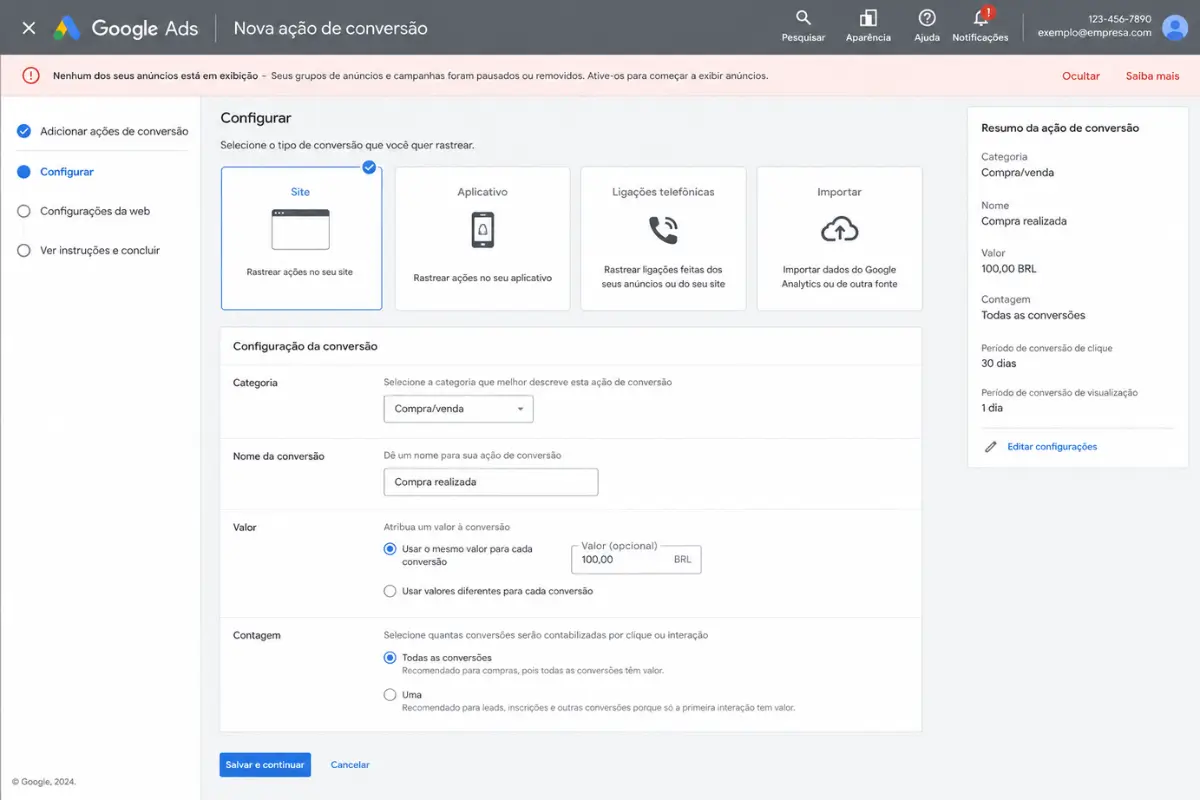Click exemplo@empresa.com account email

(1094, 33)
